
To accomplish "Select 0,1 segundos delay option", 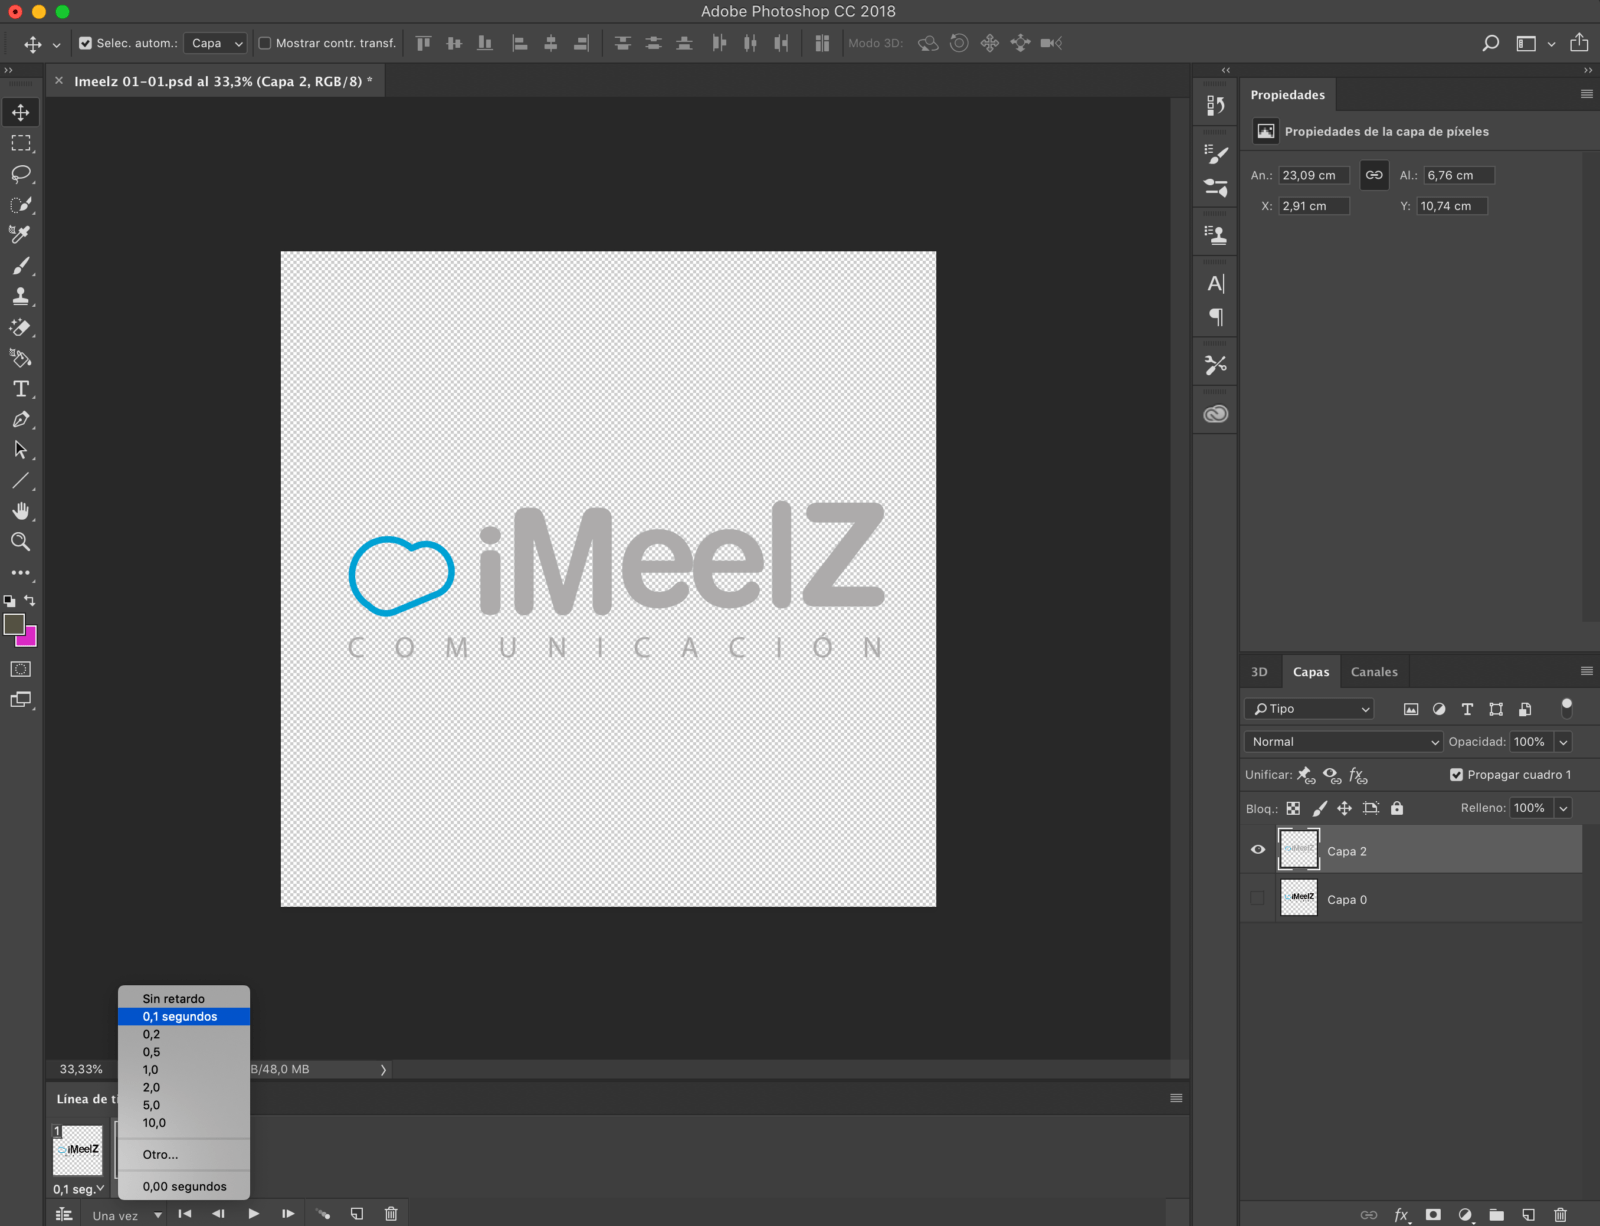I will tap(184, 1016).
